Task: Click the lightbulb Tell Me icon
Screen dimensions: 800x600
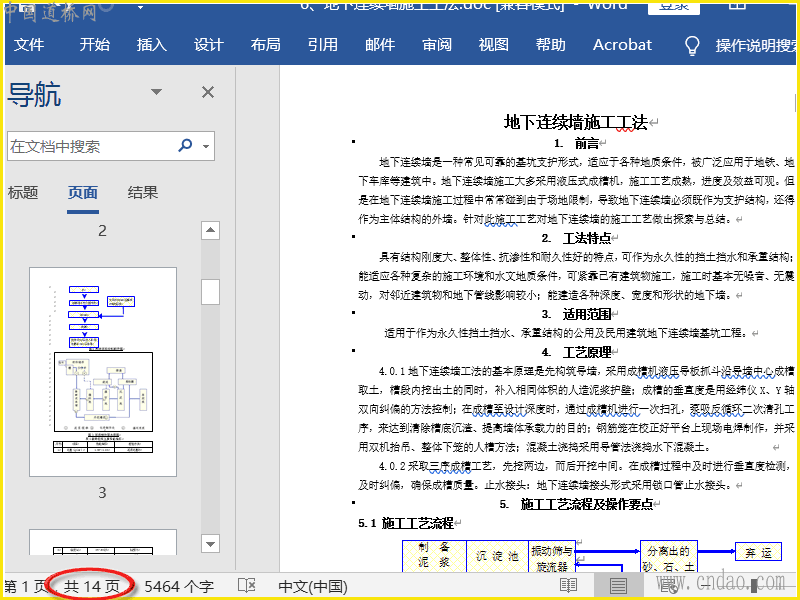Action: pos(692,45)
